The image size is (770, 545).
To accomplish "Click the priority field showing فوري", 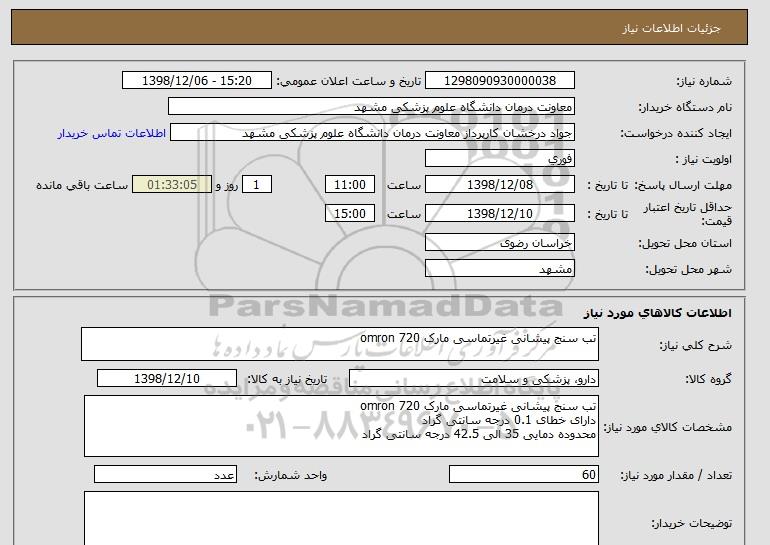I will point(499,159).
